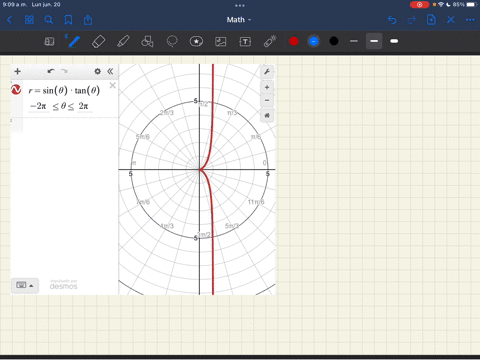Collapse the Desmos expression list
The width and height of the screenshot is (480, 360).
110,71
